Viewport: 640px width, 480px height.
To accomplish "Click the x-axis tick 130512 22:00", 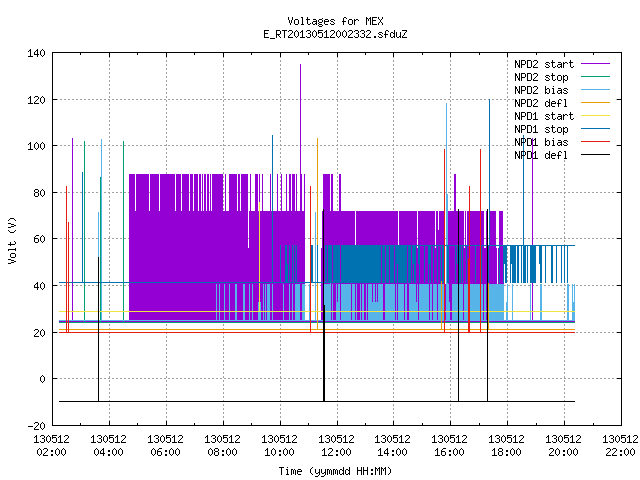I will 620,446.
